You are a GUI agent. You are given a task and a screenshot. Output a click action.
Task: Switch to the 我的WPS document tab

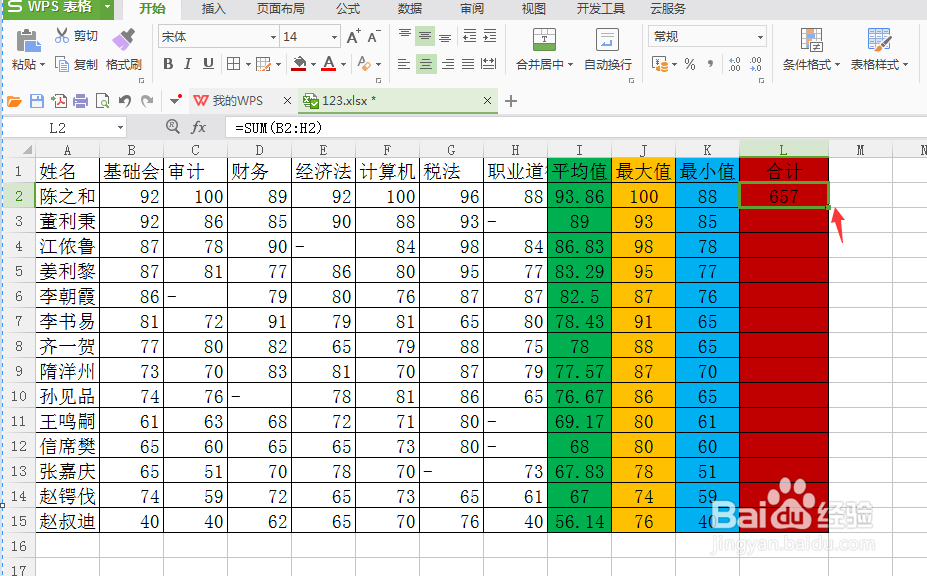pos(236,101)
